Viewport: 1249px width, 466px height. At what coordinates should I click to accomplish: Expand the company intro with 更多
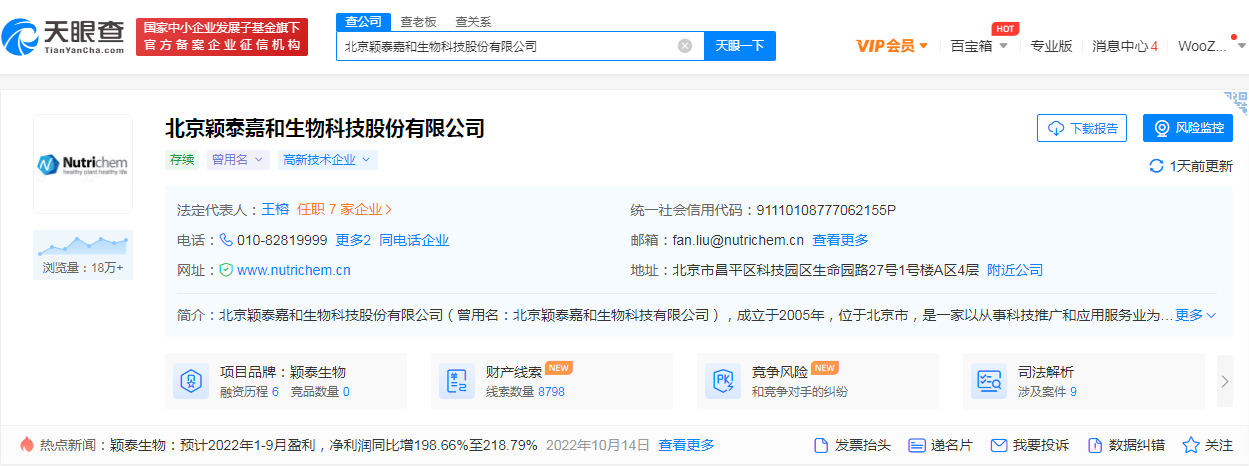pyautogui.click(x=1195, y=315)
